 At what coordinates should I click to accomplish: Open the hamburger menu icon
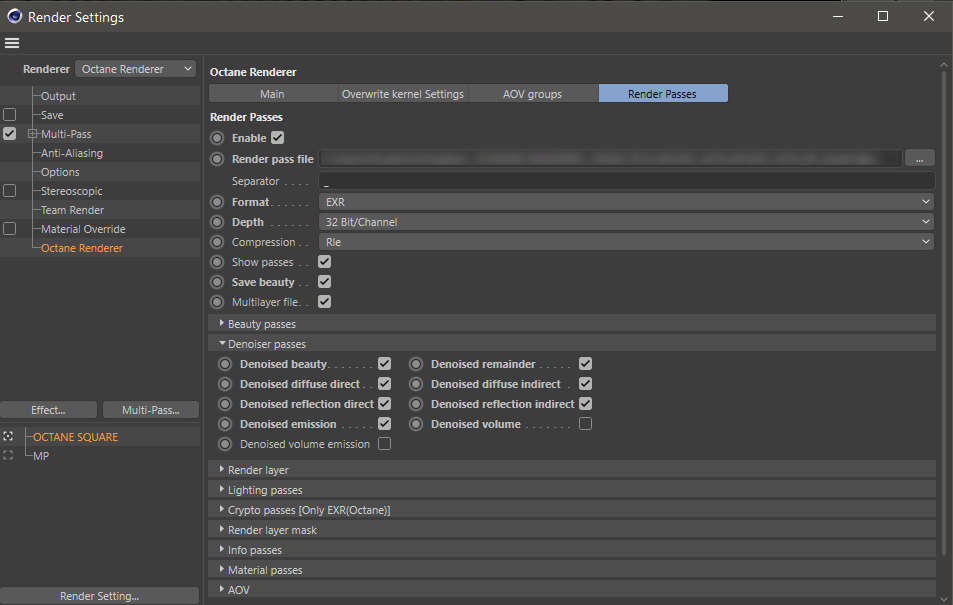point(12,43)
